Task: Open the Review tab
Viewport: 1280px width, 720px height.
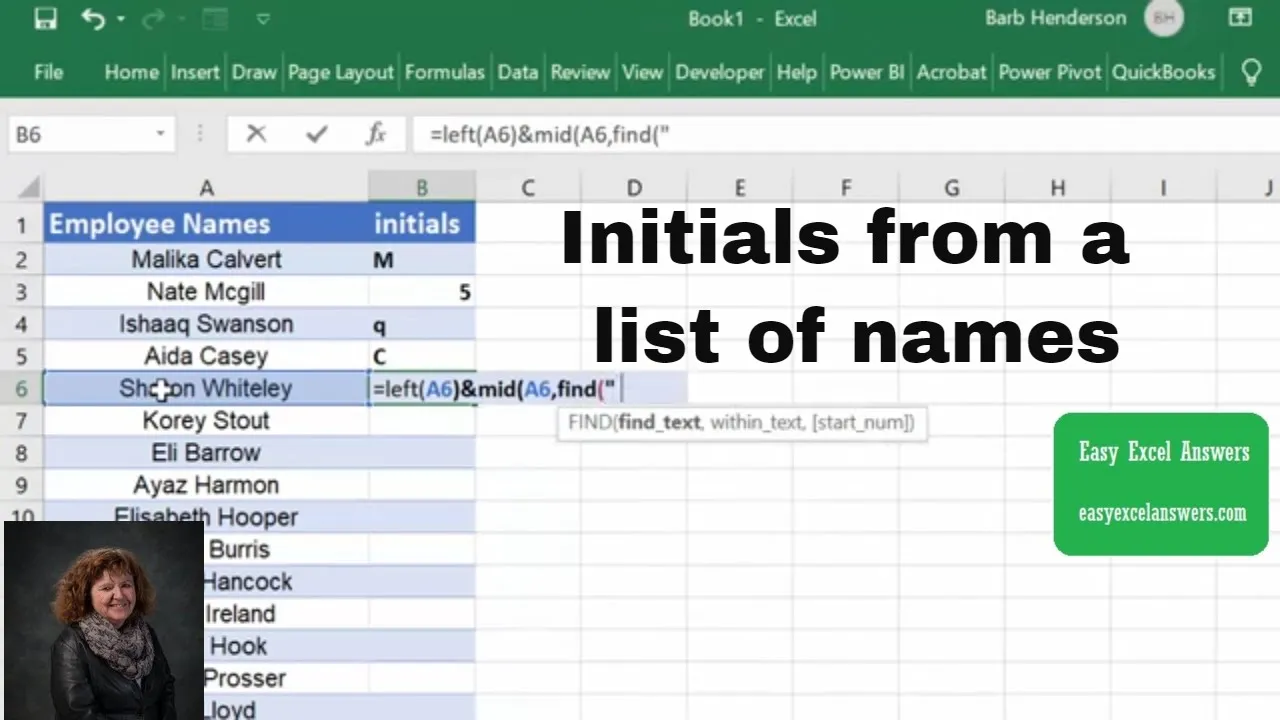Action: click(x=580, y=72)
